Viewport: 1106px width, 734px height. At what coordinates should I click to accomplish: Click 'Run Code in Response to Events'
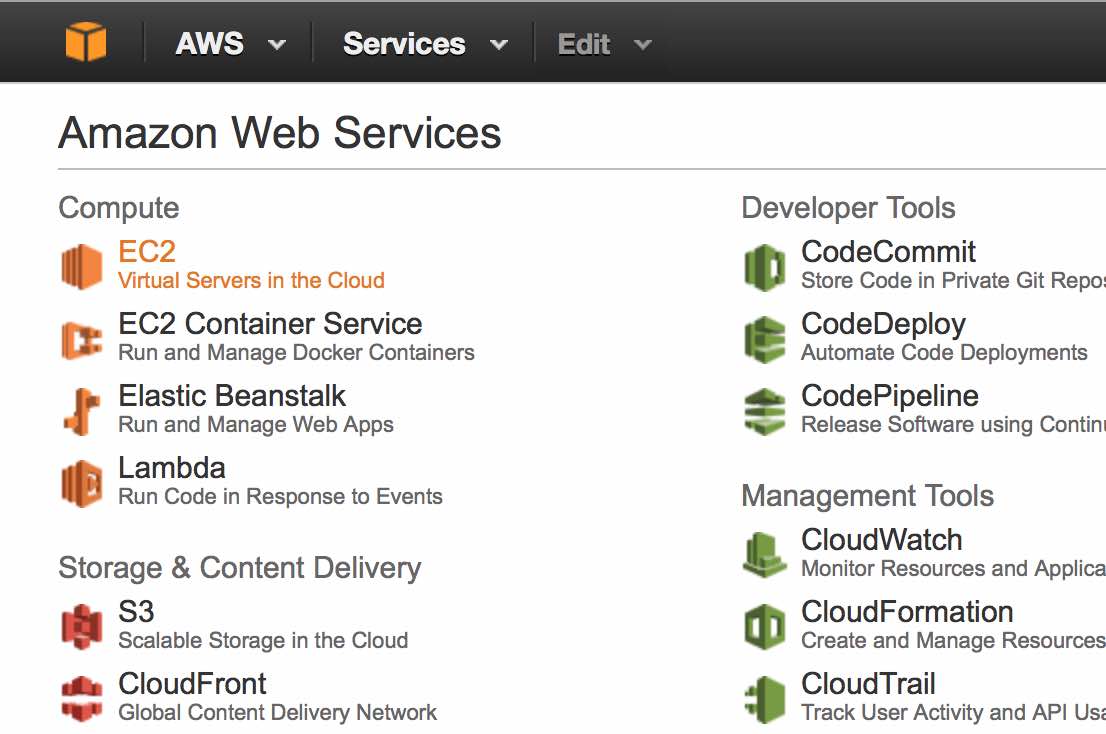tap(280, 496)
